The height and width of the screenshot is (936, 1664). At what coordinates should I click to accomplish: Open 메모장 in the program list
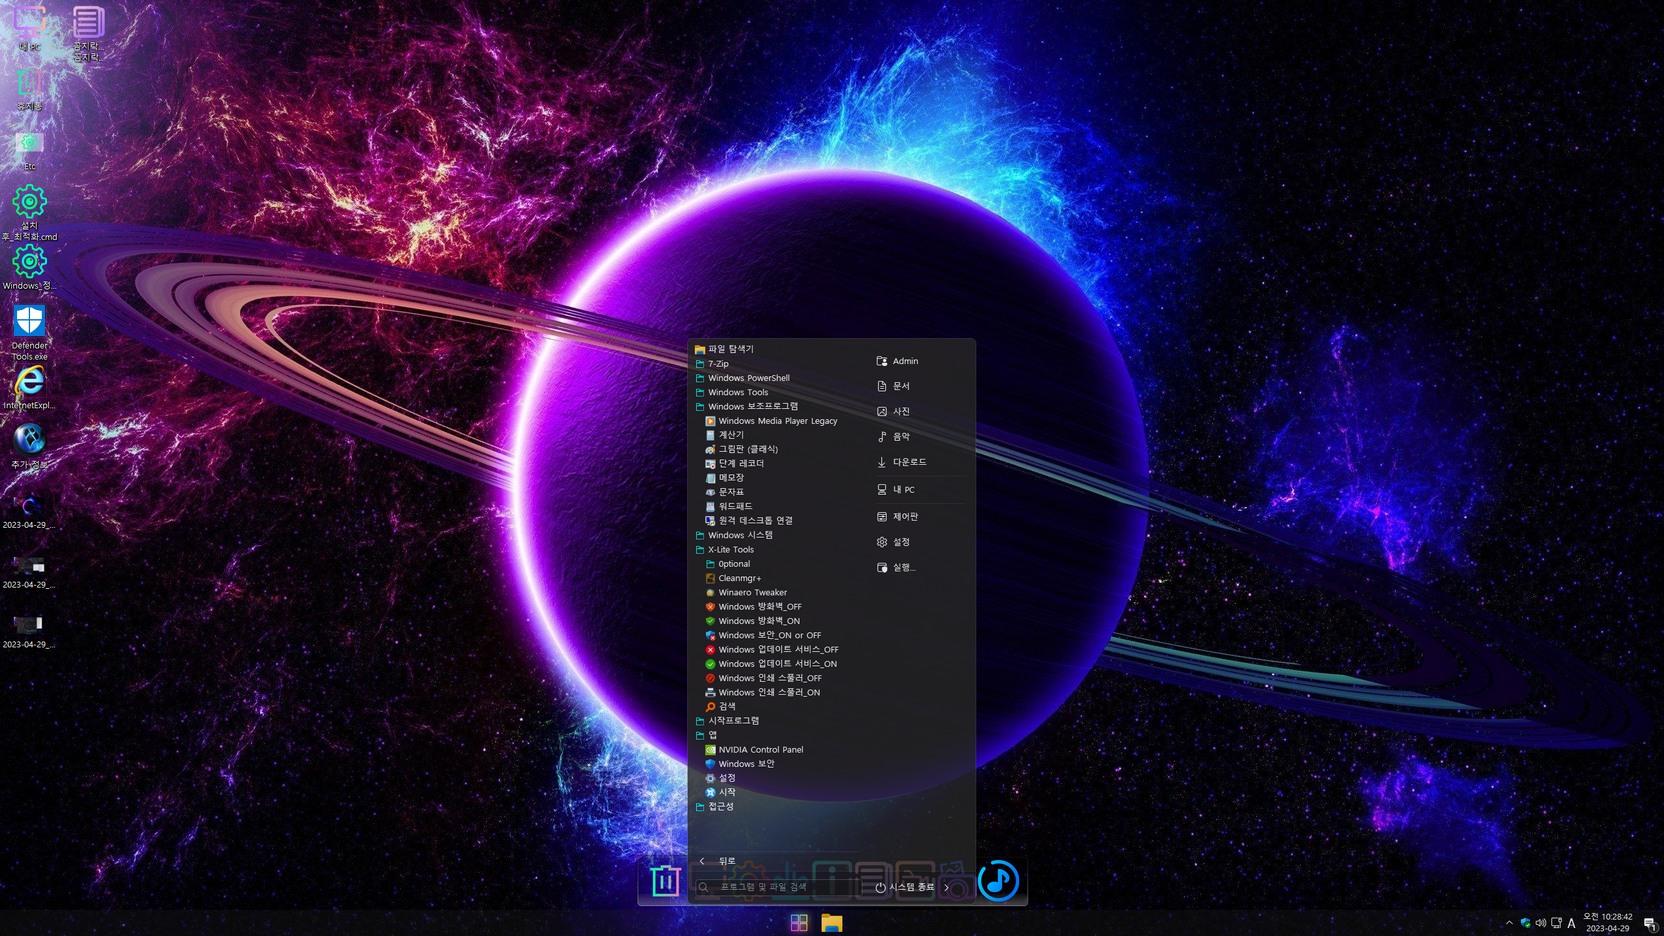[724, 478]
